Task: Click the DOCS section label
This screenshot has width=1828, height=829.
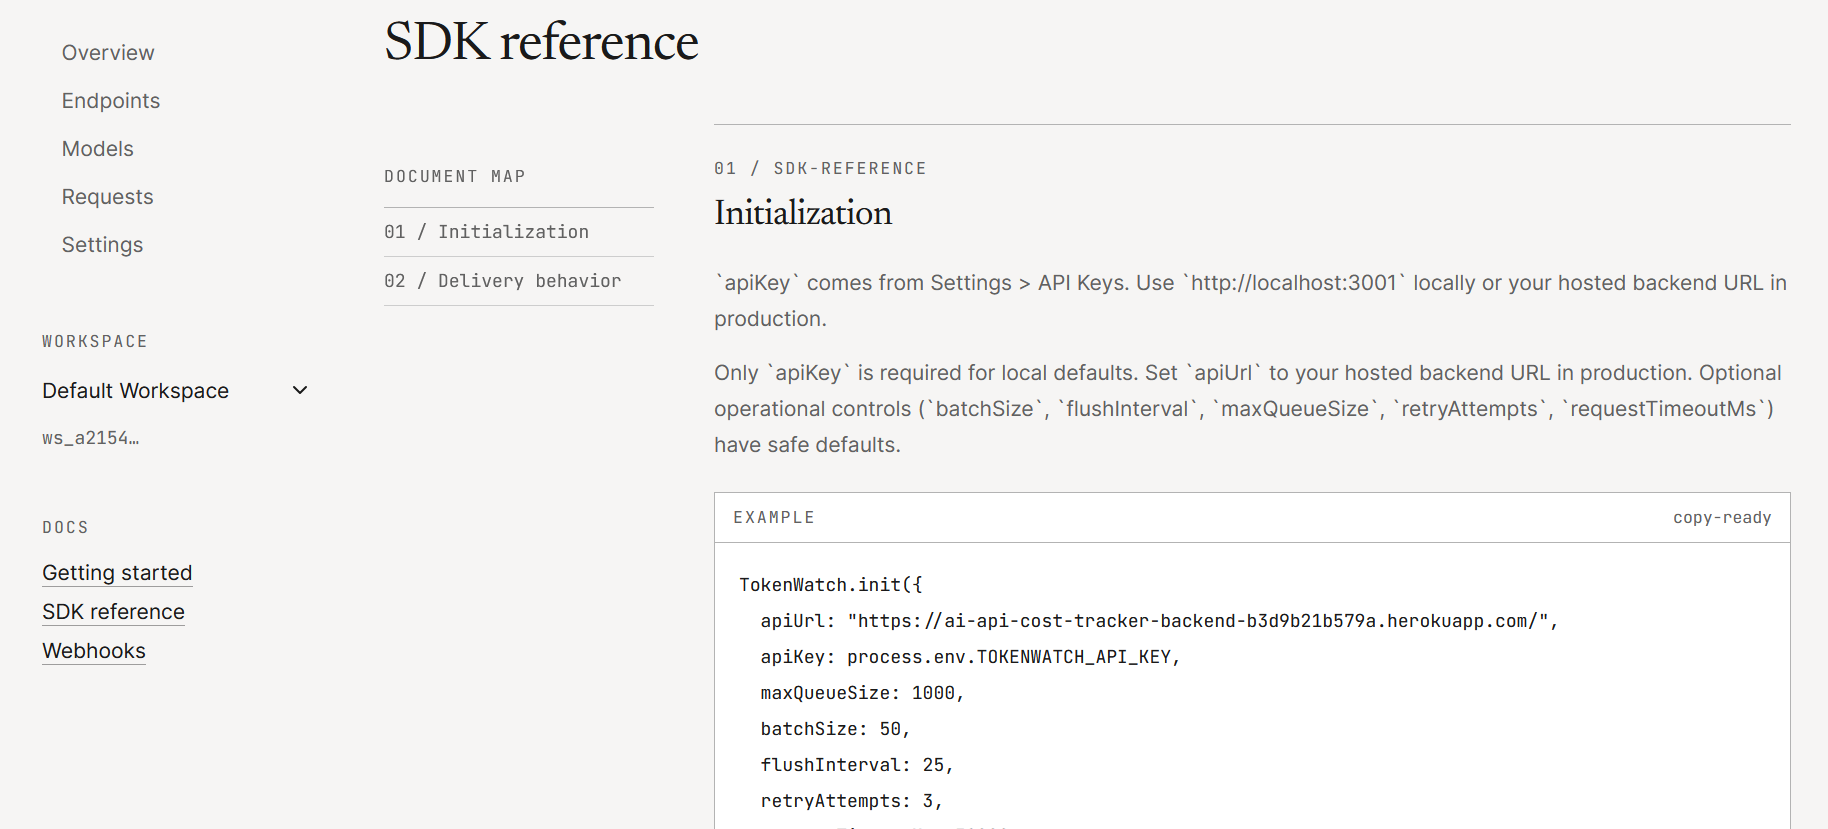Action: click(x=65, y=528)
